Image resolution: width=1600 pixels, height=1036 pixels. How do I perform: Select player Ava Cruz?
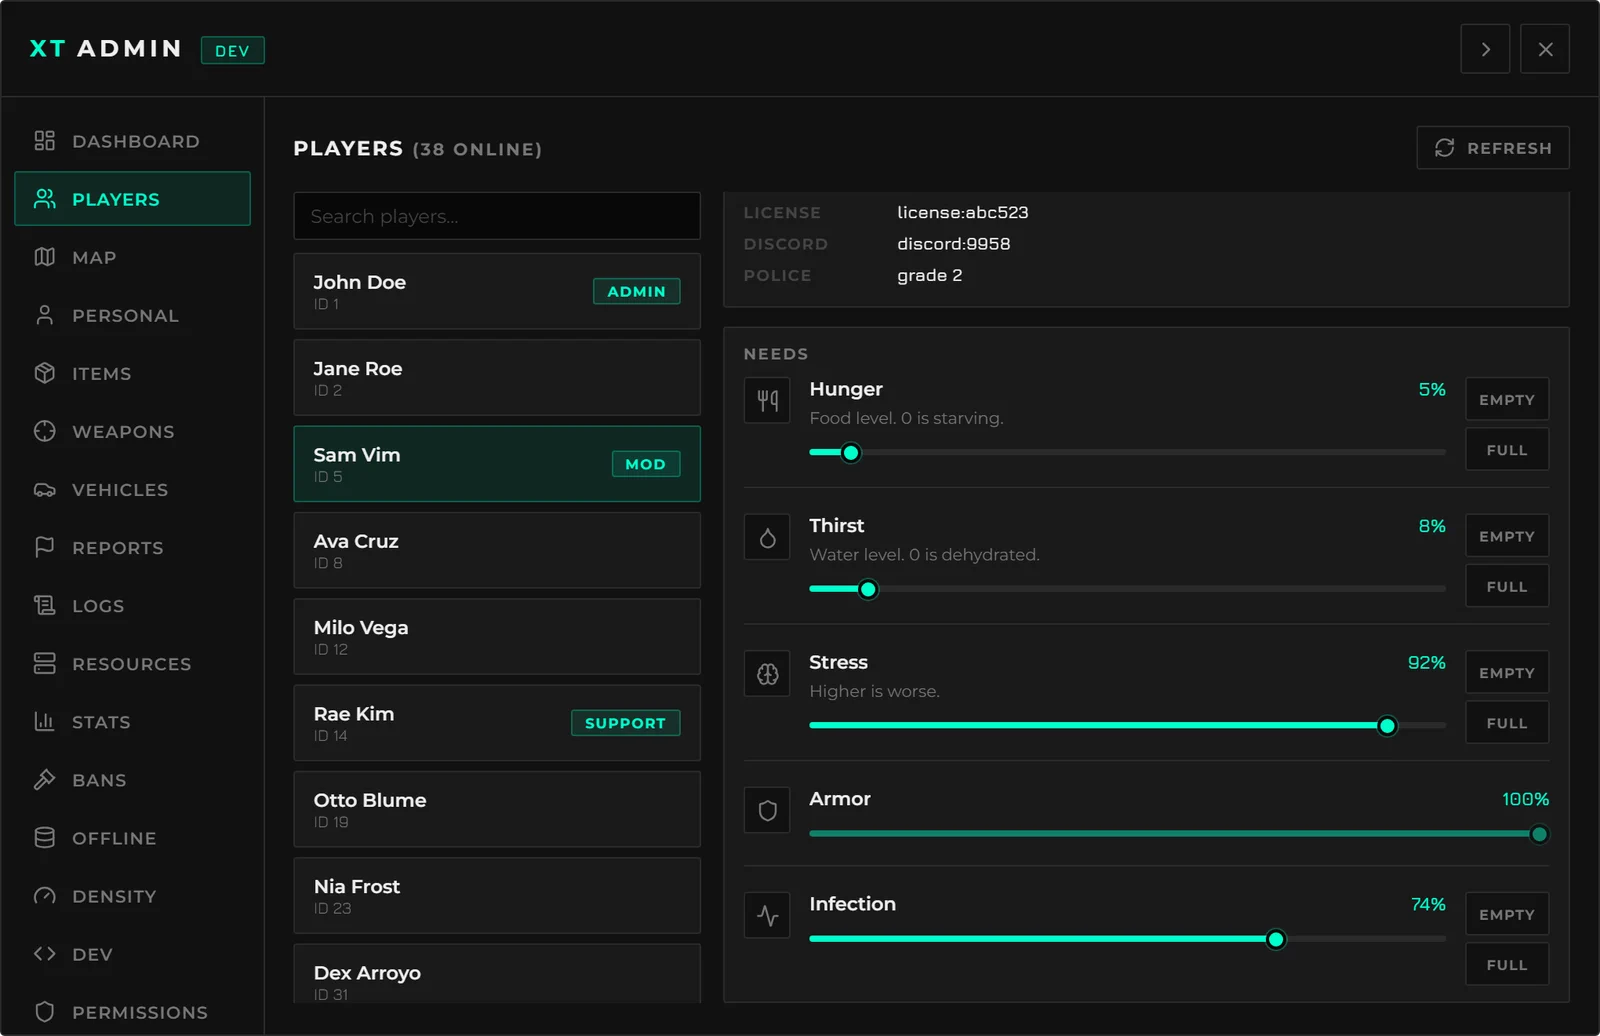(x=497, y=550)
